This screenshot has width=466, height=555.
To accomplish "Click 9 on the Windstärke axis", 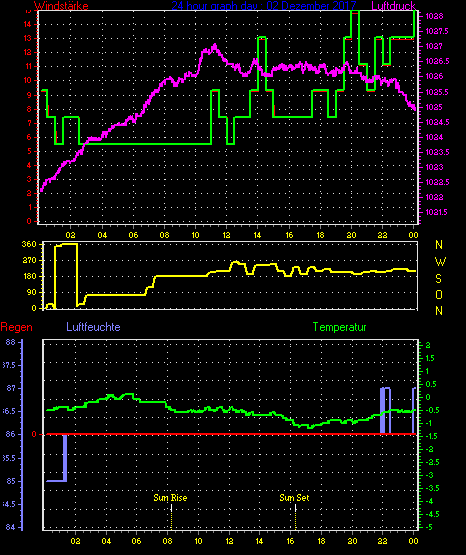I will (29, 95).
